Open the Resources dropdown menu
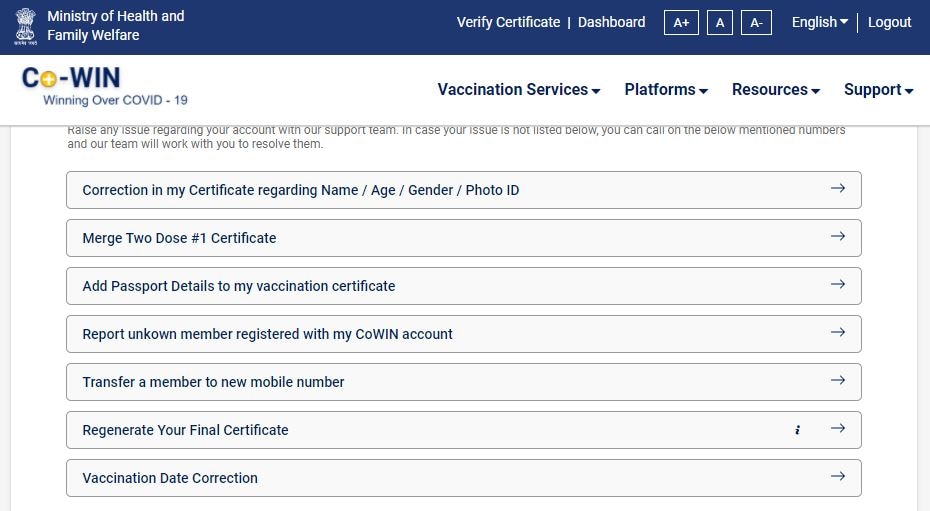Screen dimensions: 930x511 [776, 90]
